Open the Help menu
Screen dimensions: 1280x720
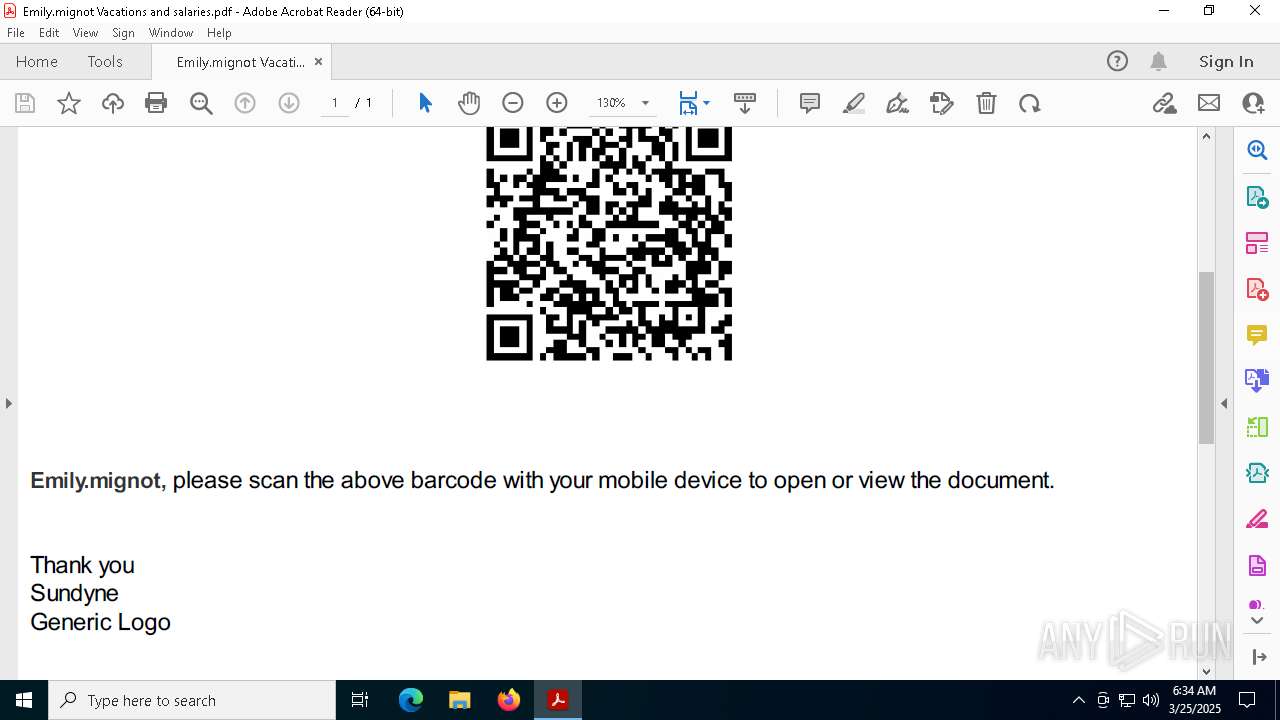point(219,33)
